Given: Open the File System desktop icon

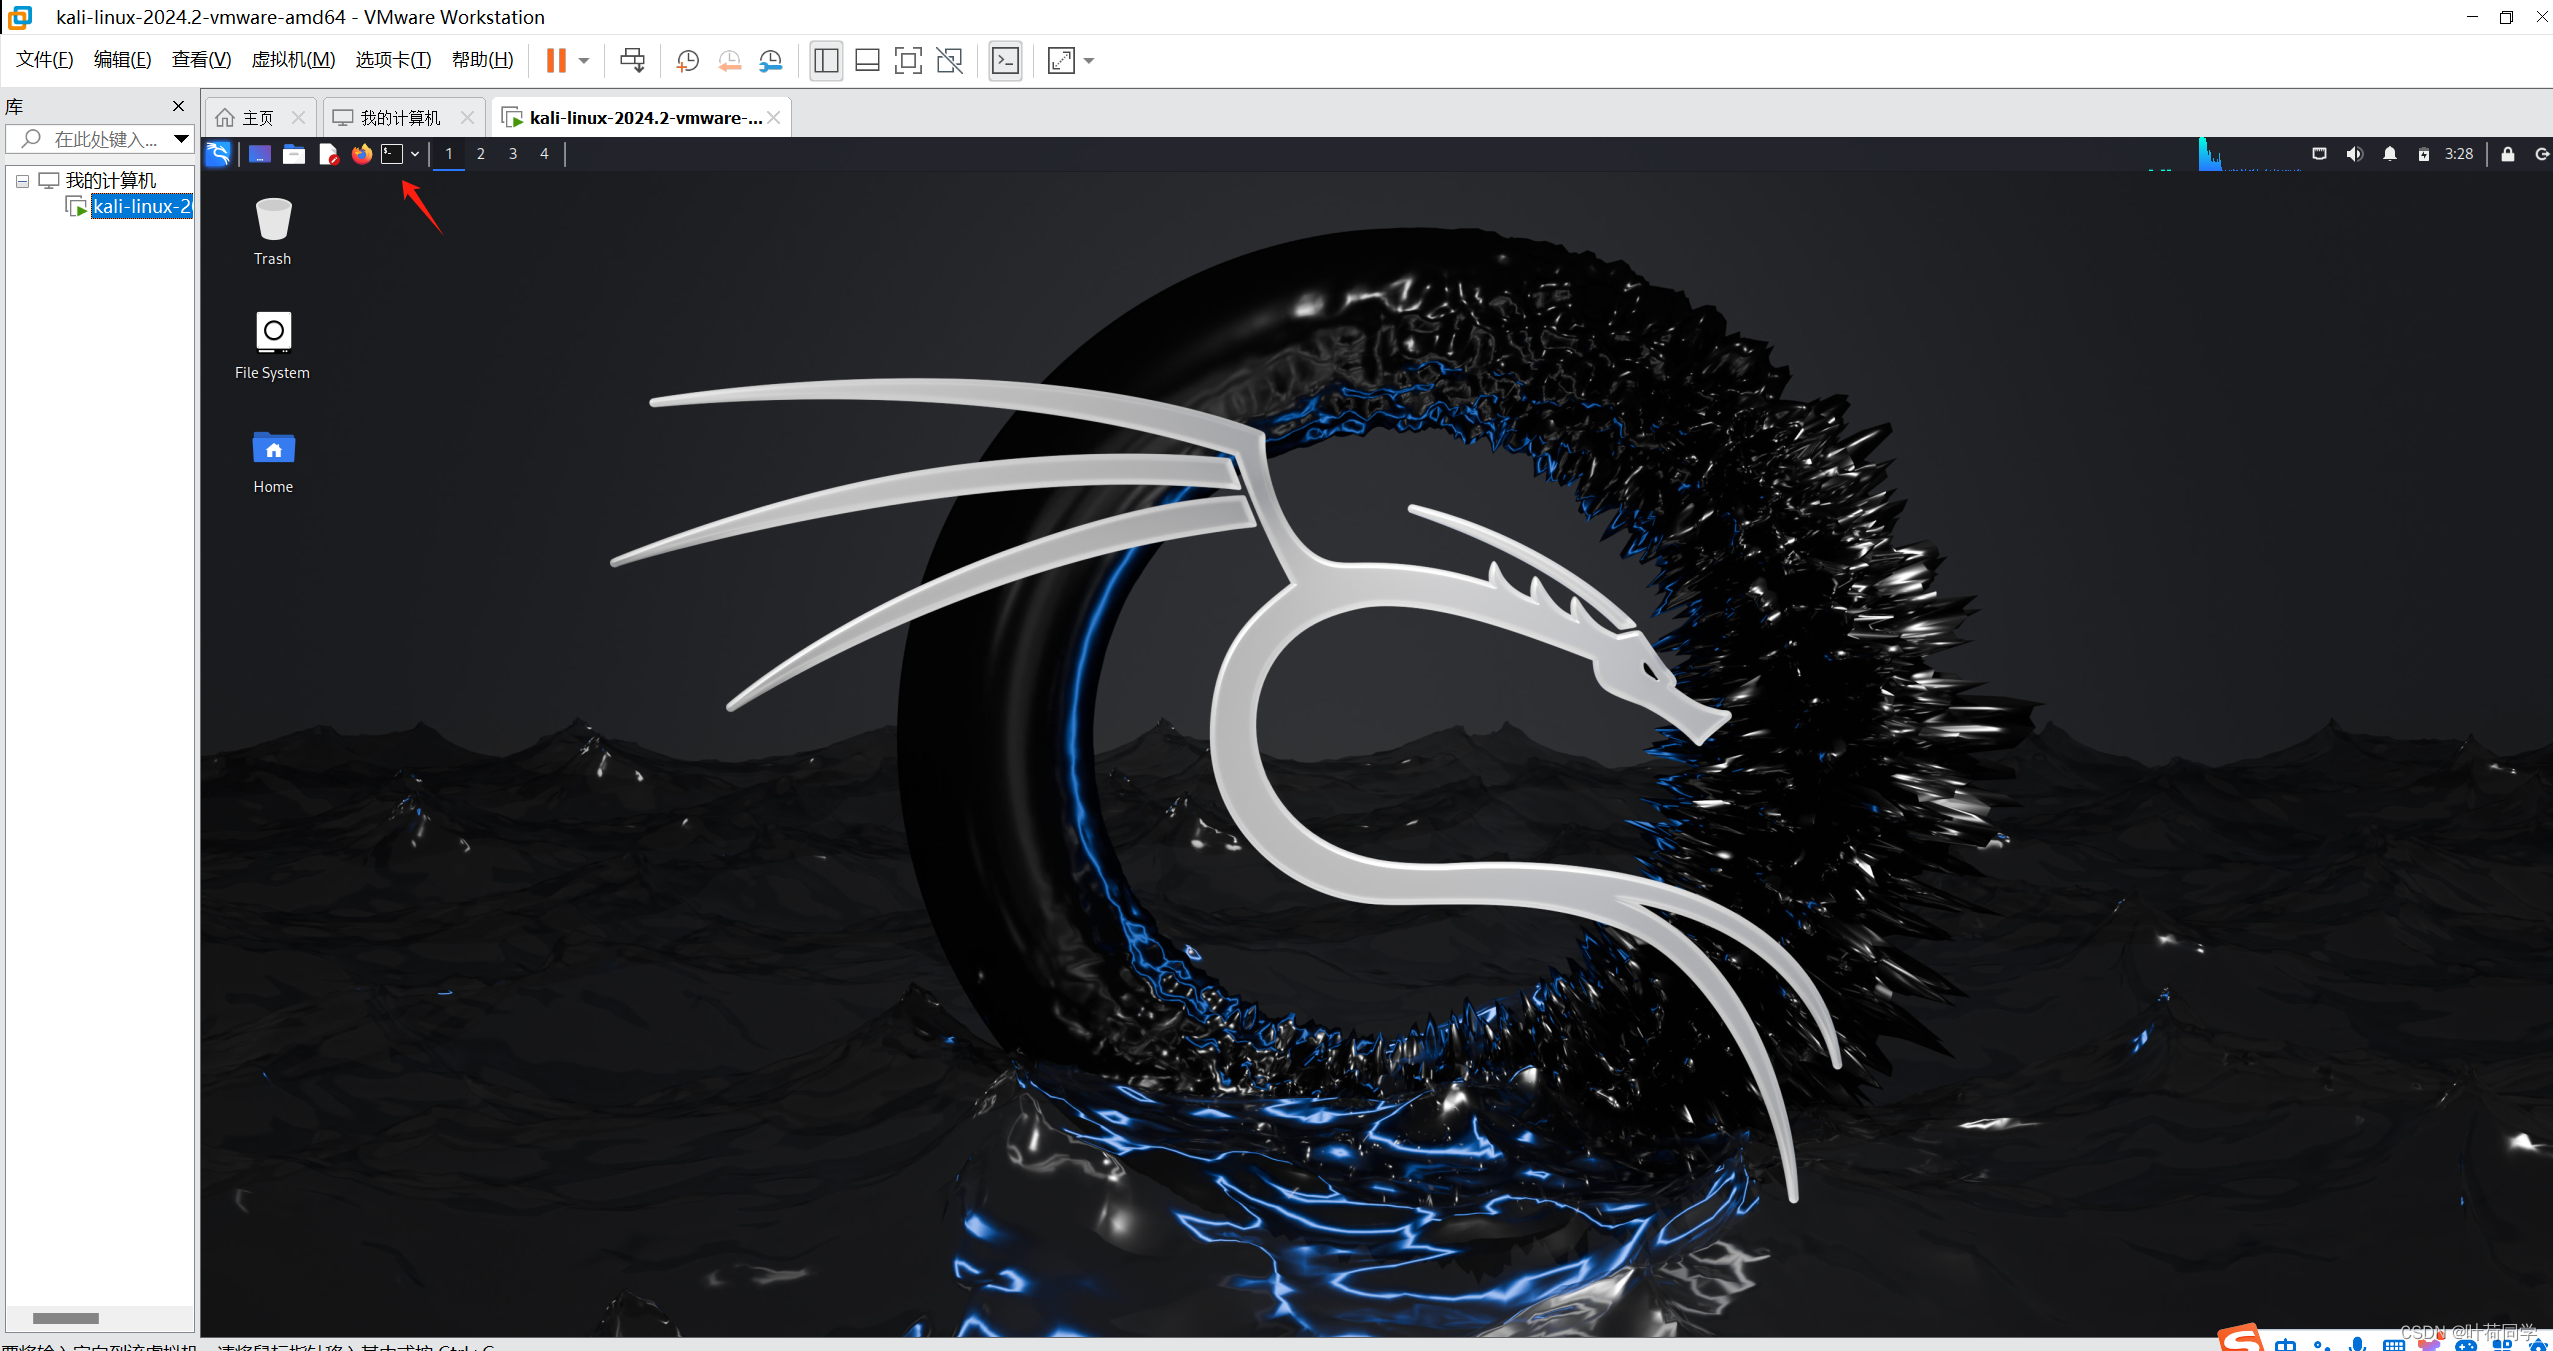Looking at the screenshot, I should click(273, 346).
